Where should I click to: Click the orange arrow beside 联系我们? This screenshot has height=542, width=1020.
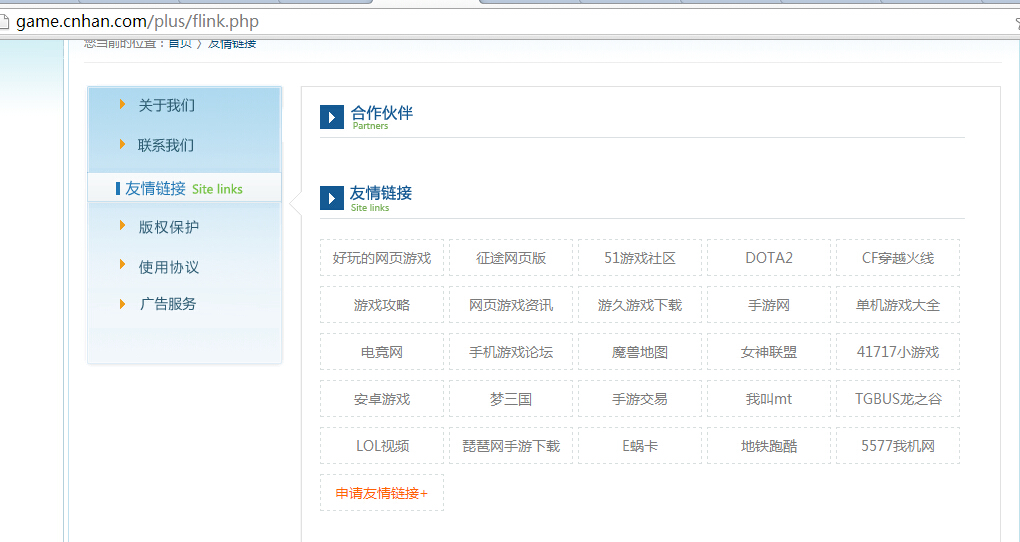122,144
